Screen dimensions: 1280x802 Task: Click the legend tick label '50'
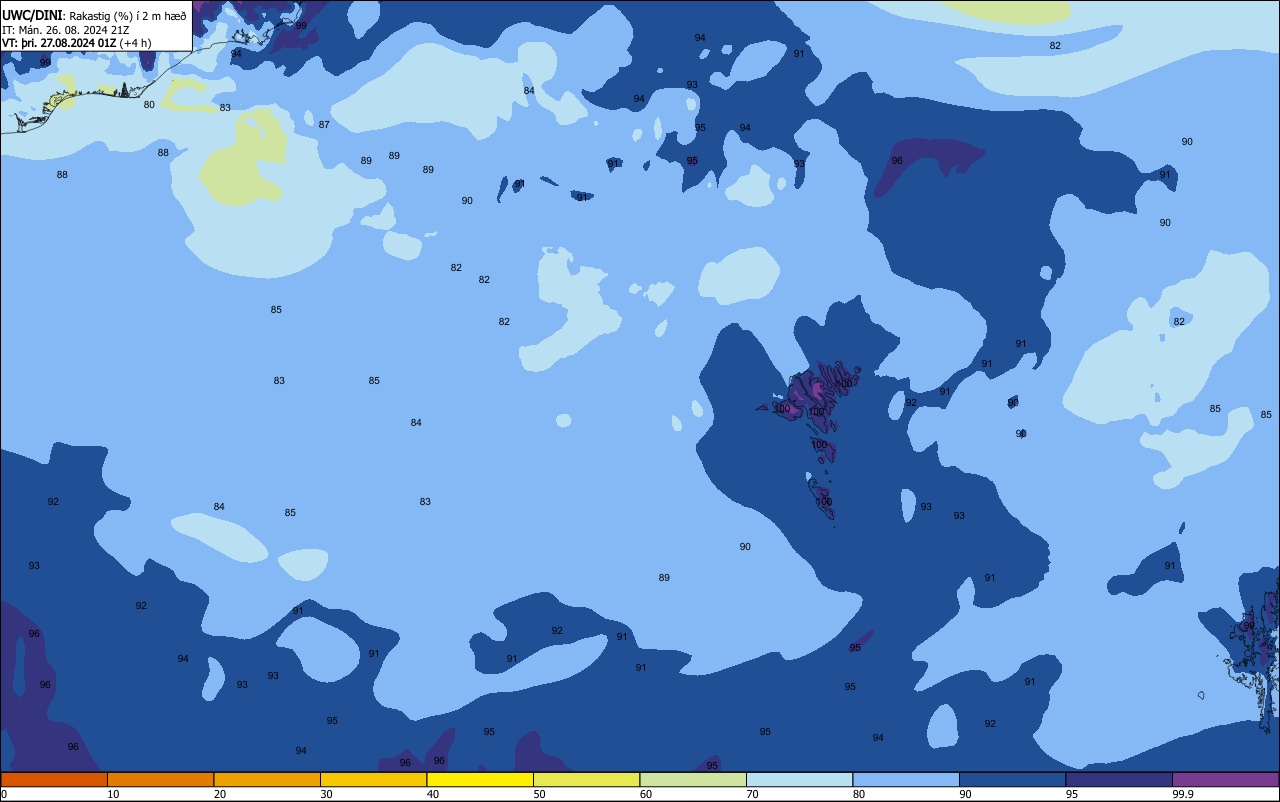(x=539, y=794)
